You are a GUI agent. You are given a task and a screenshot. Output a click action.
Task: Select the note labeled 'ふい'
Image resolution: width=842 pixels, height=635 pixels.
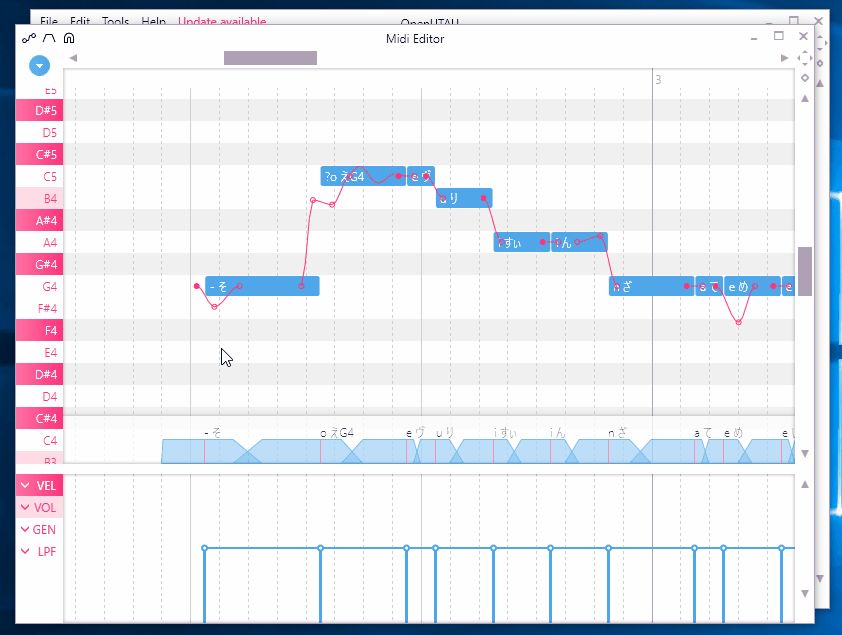click(x=518, y=241)
